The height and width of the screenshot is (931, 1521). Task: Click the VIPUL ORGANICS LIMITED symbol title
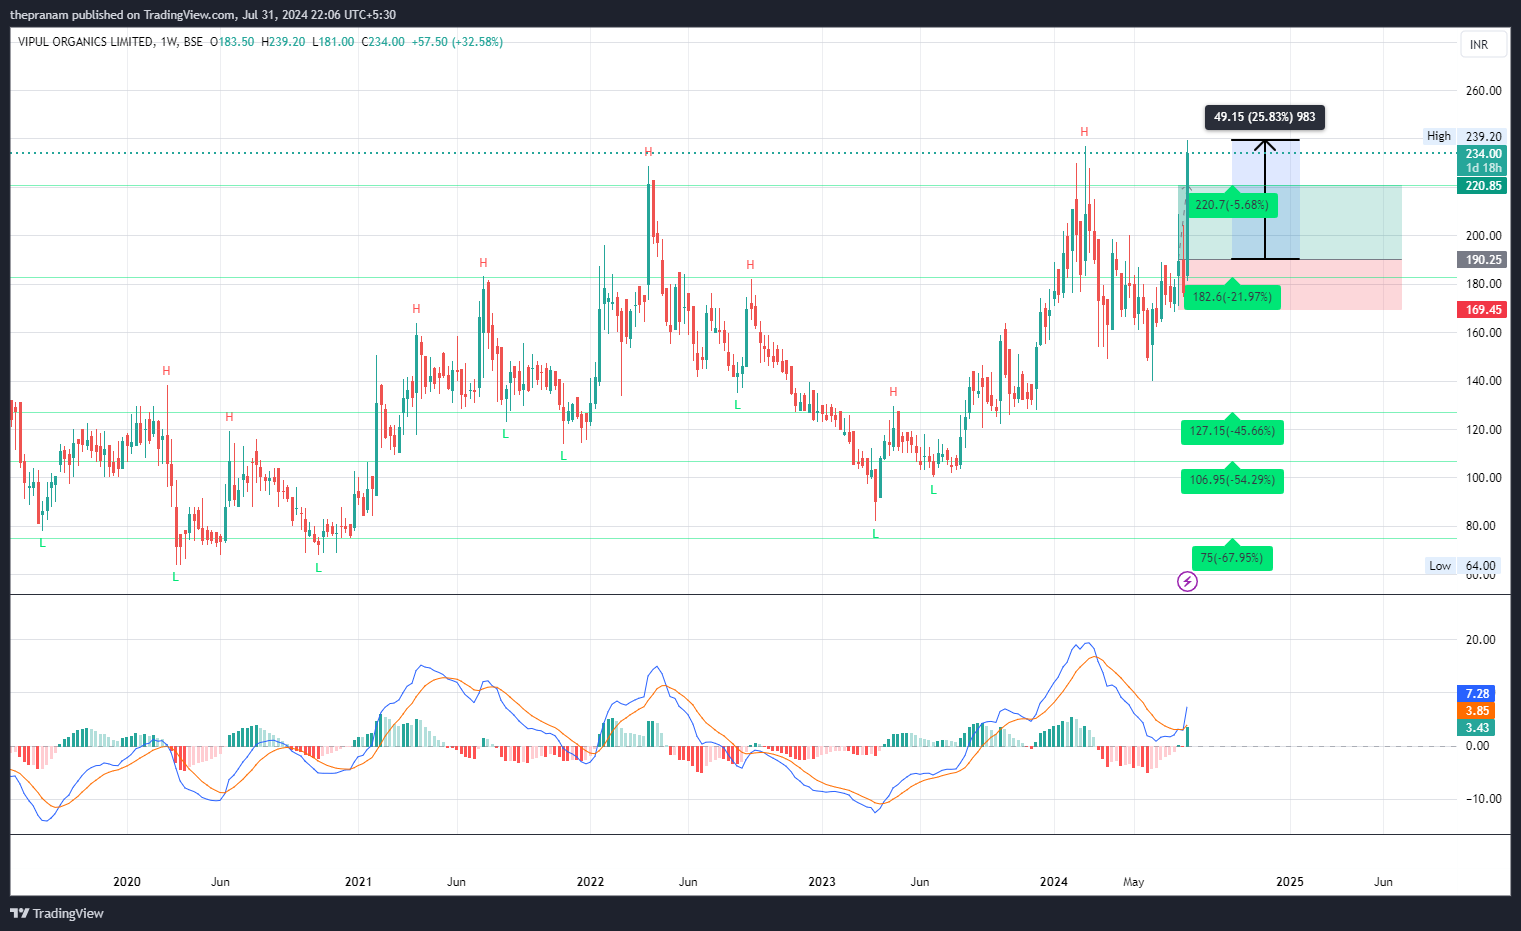86,42
